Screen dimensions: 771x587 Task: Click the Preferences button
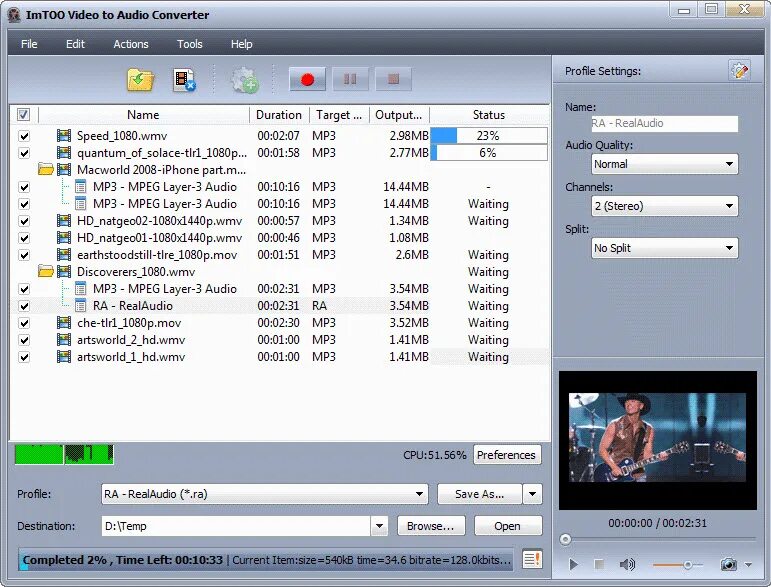506,455
